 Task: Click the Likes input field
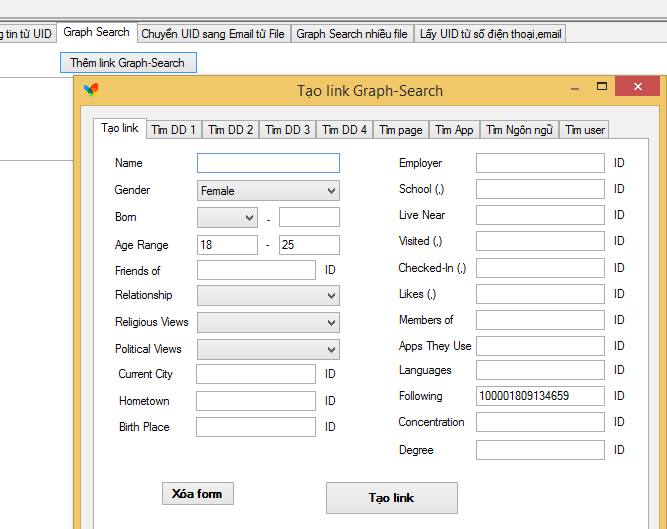(x=540, y=294)
